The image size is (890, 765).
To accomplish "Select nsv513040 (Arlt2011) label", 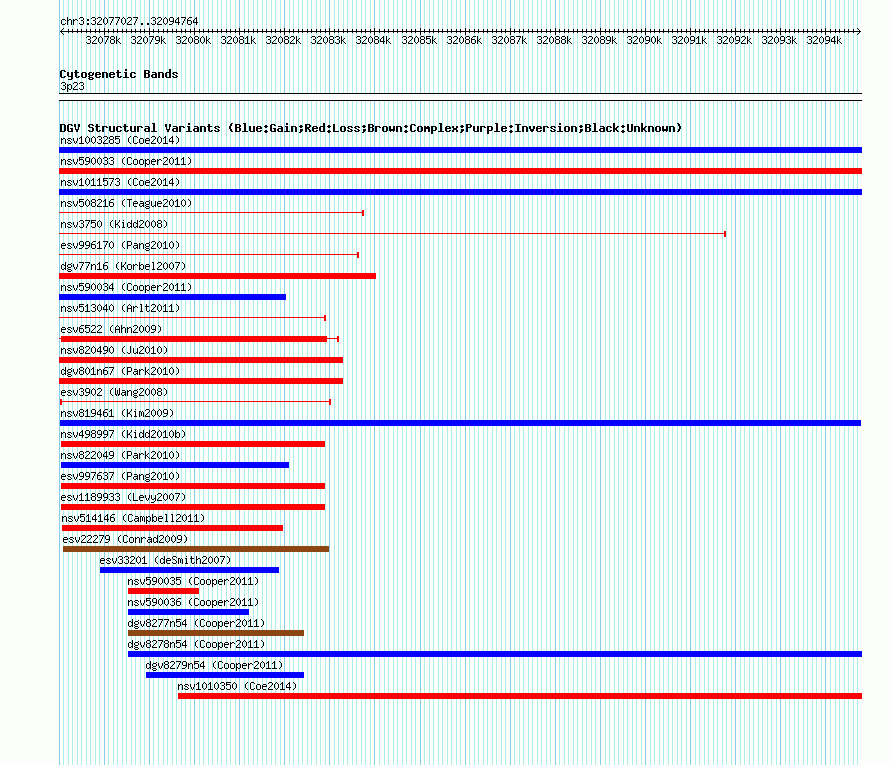I will point(120,308).
